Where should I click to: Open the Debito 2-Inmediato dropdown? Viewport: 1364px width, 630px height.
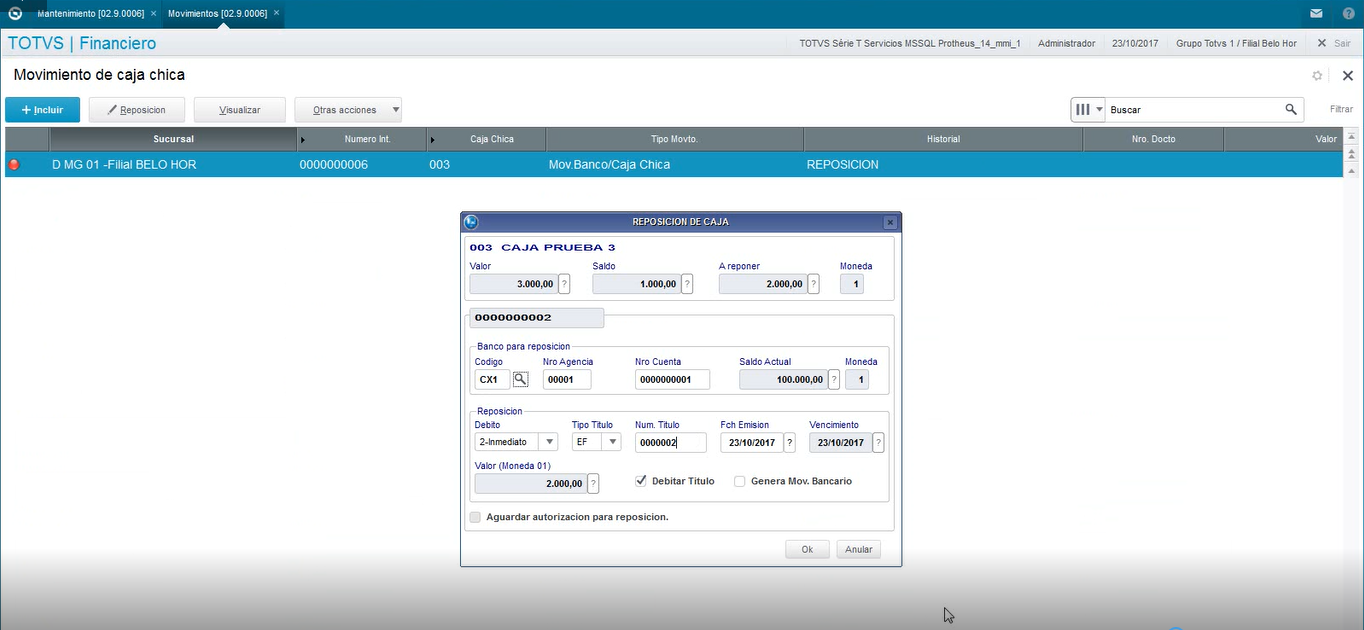click(x=548, y=442)
